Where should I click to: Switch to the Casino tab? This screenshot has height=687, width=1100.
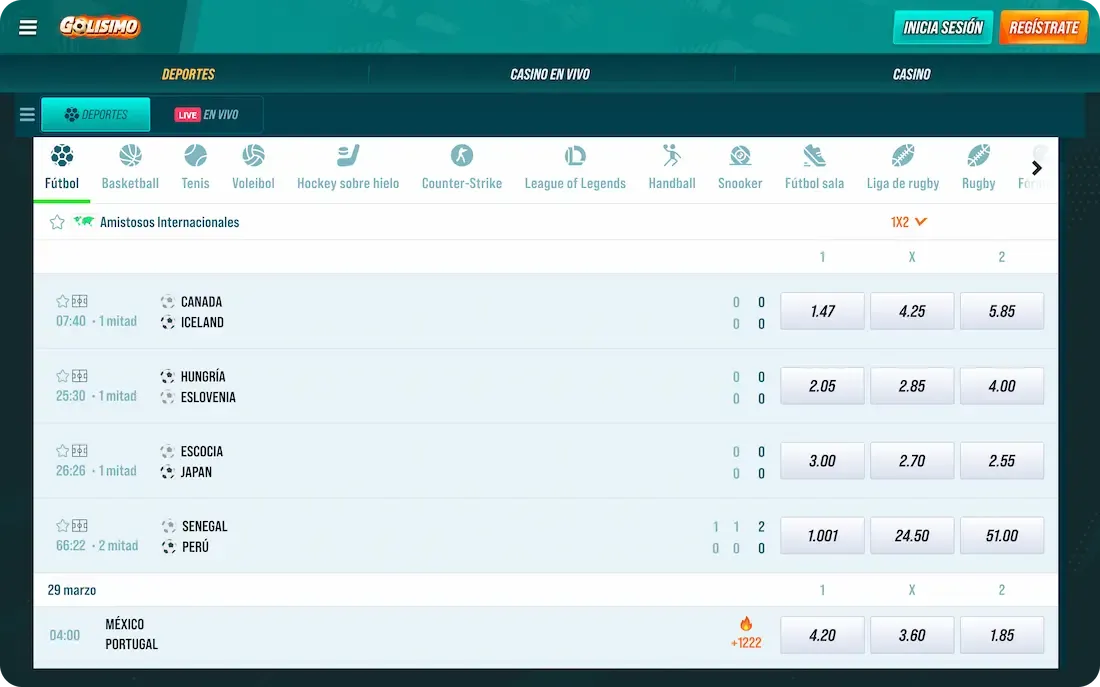coord(911,74)
